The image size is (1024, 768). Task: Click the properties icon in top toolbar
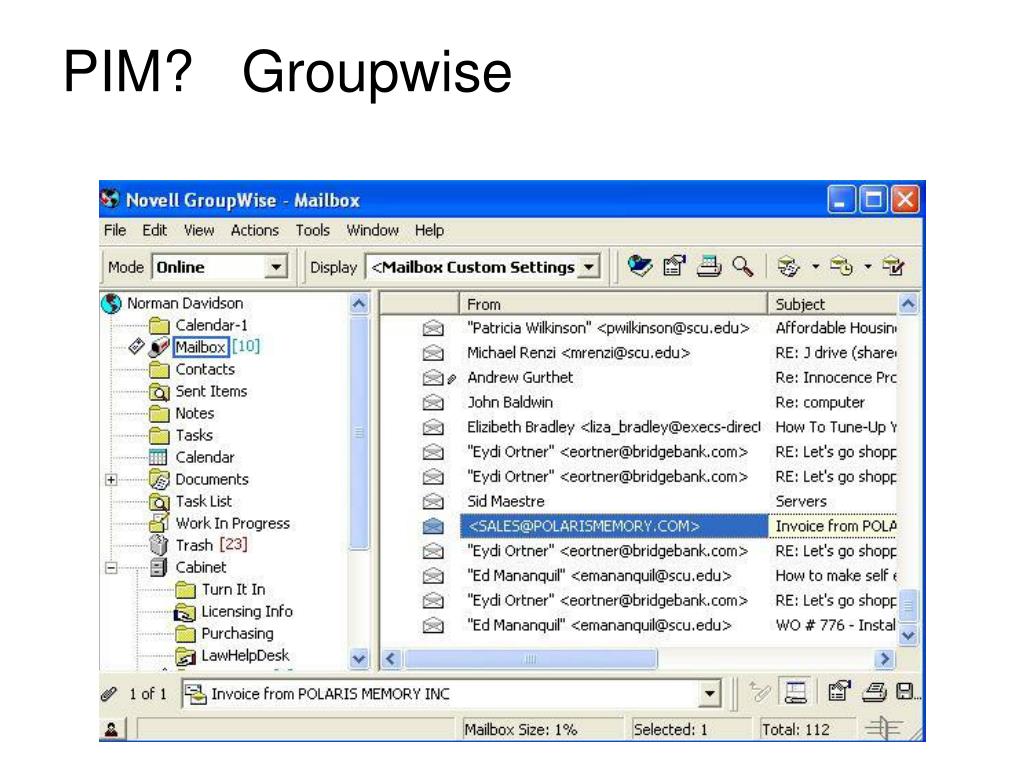(x=674, y=266)
